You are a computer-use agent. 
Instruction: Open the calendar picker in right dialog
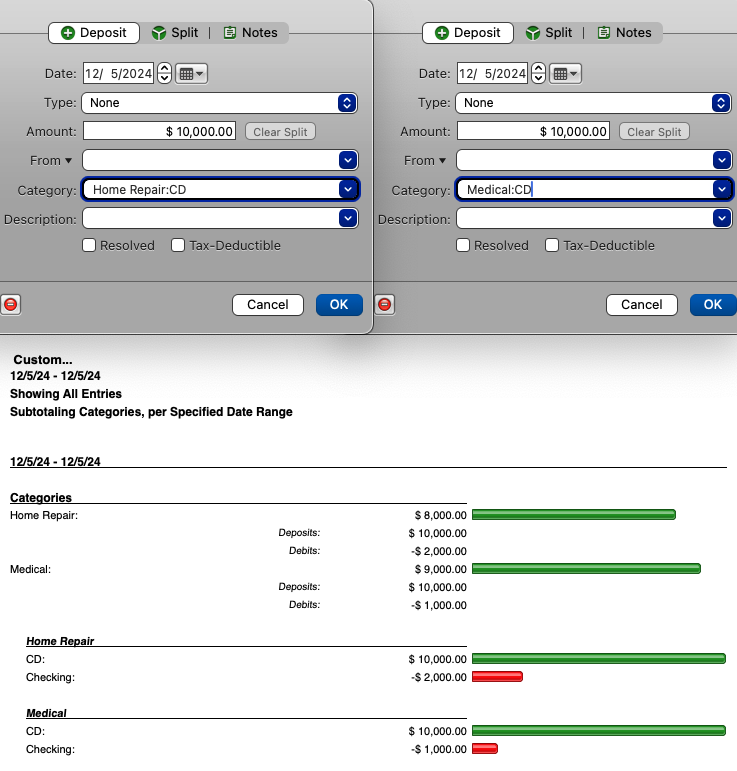click(x=565, y=74)
